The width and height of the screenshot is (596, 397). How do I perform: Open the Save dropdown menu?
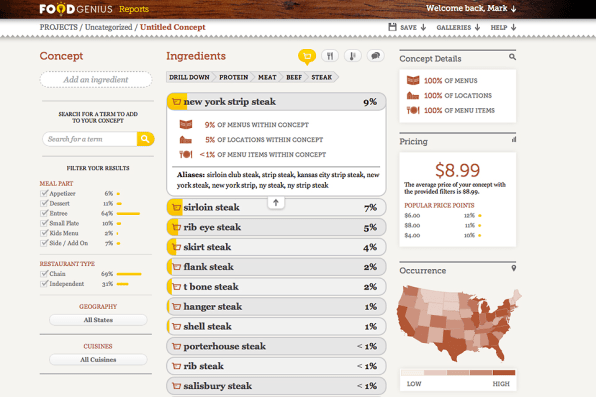pos(407,27)
